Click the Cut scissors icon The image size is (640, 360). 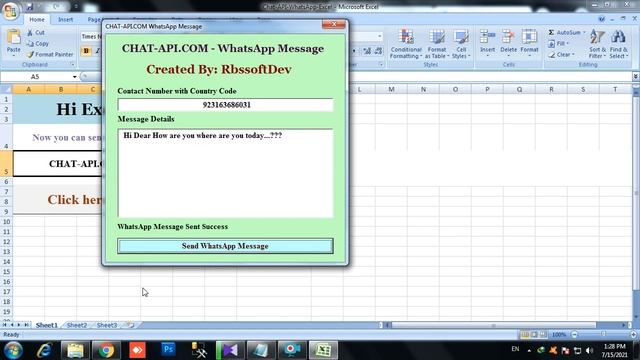pyautogui.click(x=30, y=32)
